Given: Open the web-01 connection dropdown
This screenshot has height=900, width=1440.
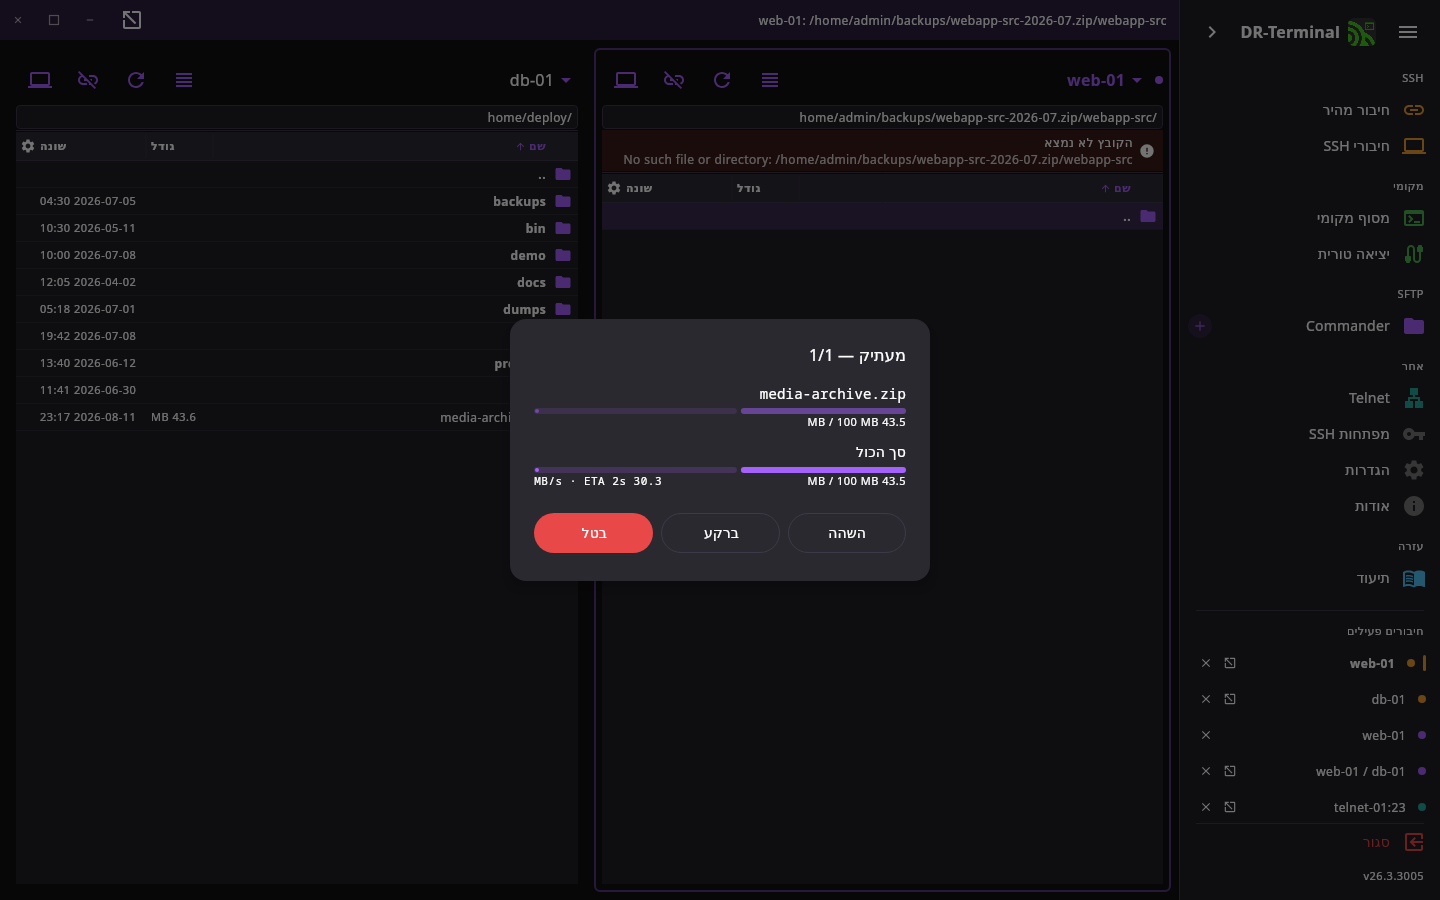Looking at the screenshot, I should (1104, 80).
